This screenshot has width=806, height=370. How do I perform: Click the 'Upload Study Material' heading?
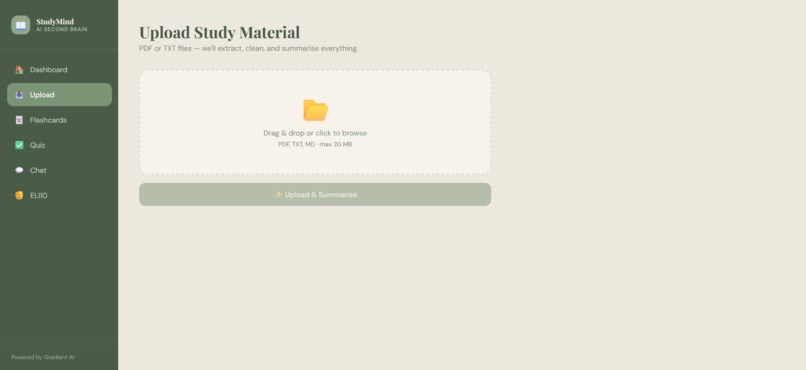pos(219,32)
